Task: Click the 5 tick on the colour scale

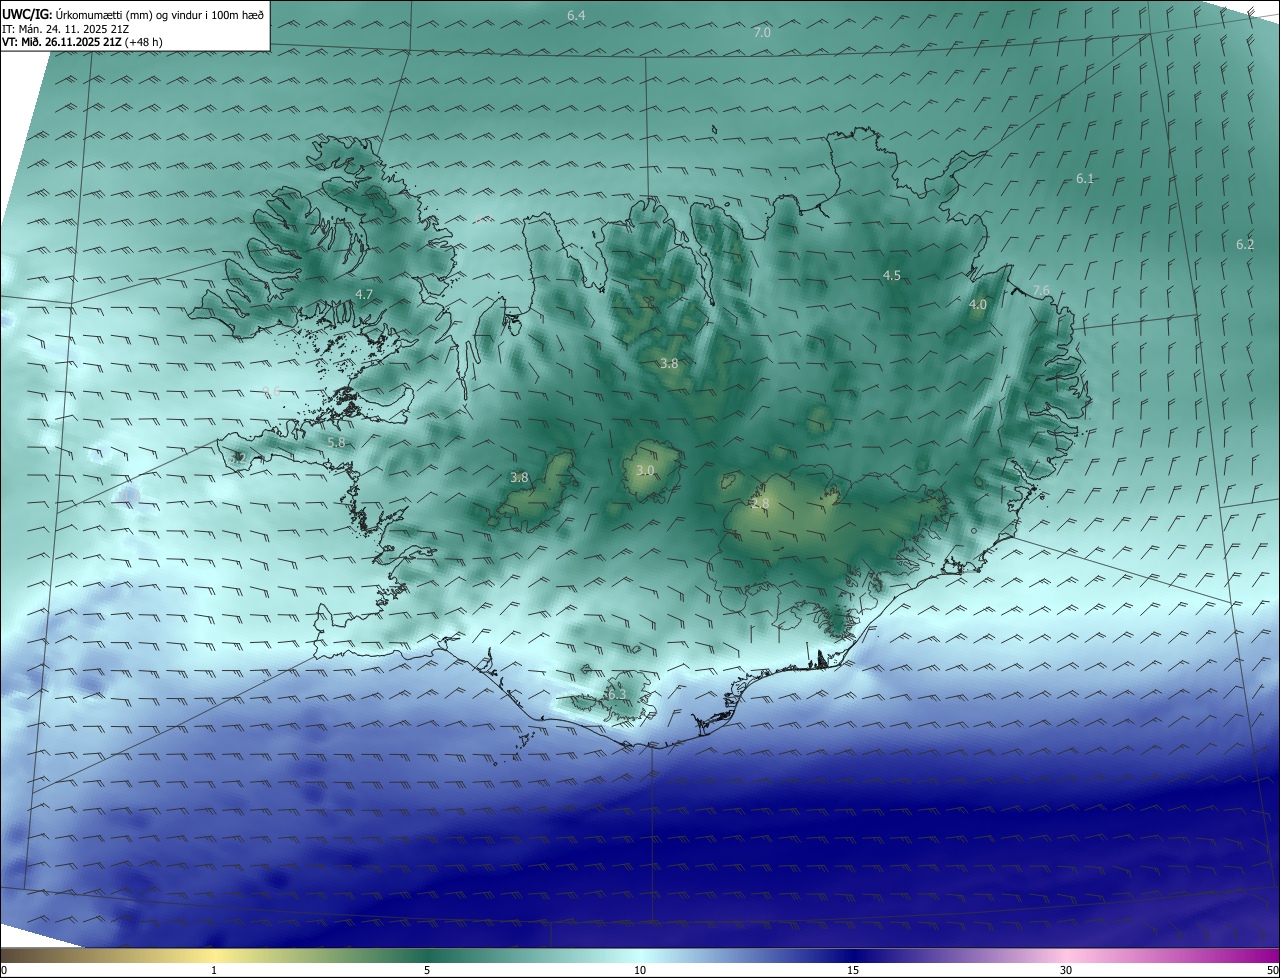Action: pos(427,970)
